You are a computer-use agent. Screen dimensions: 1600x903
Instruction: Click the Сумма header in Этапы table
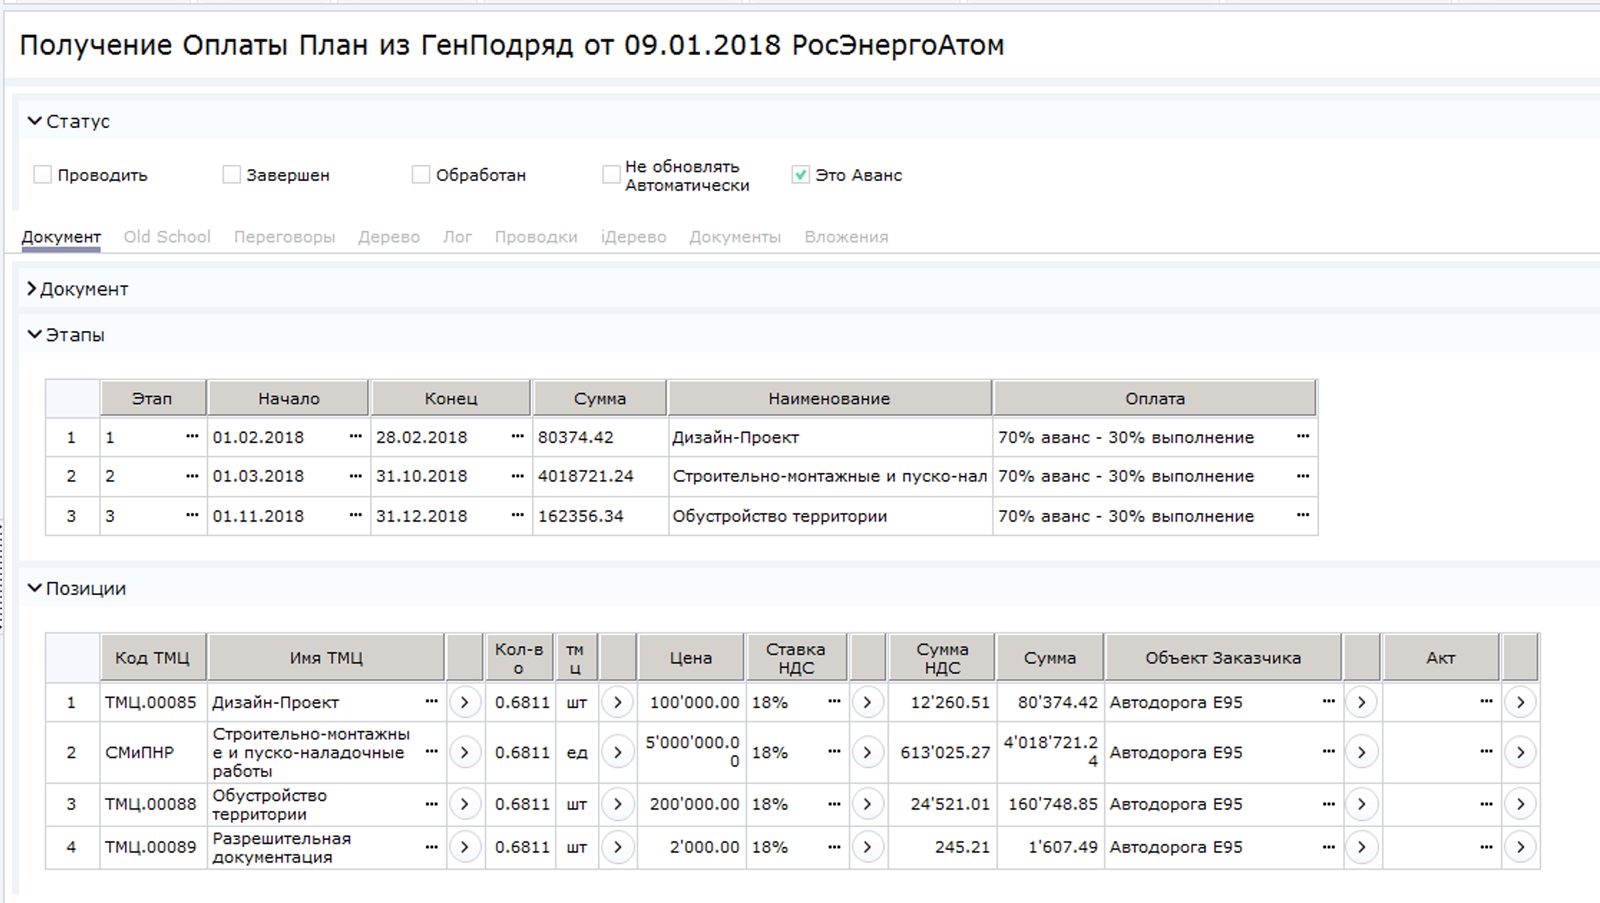click(x=600, y=398)
